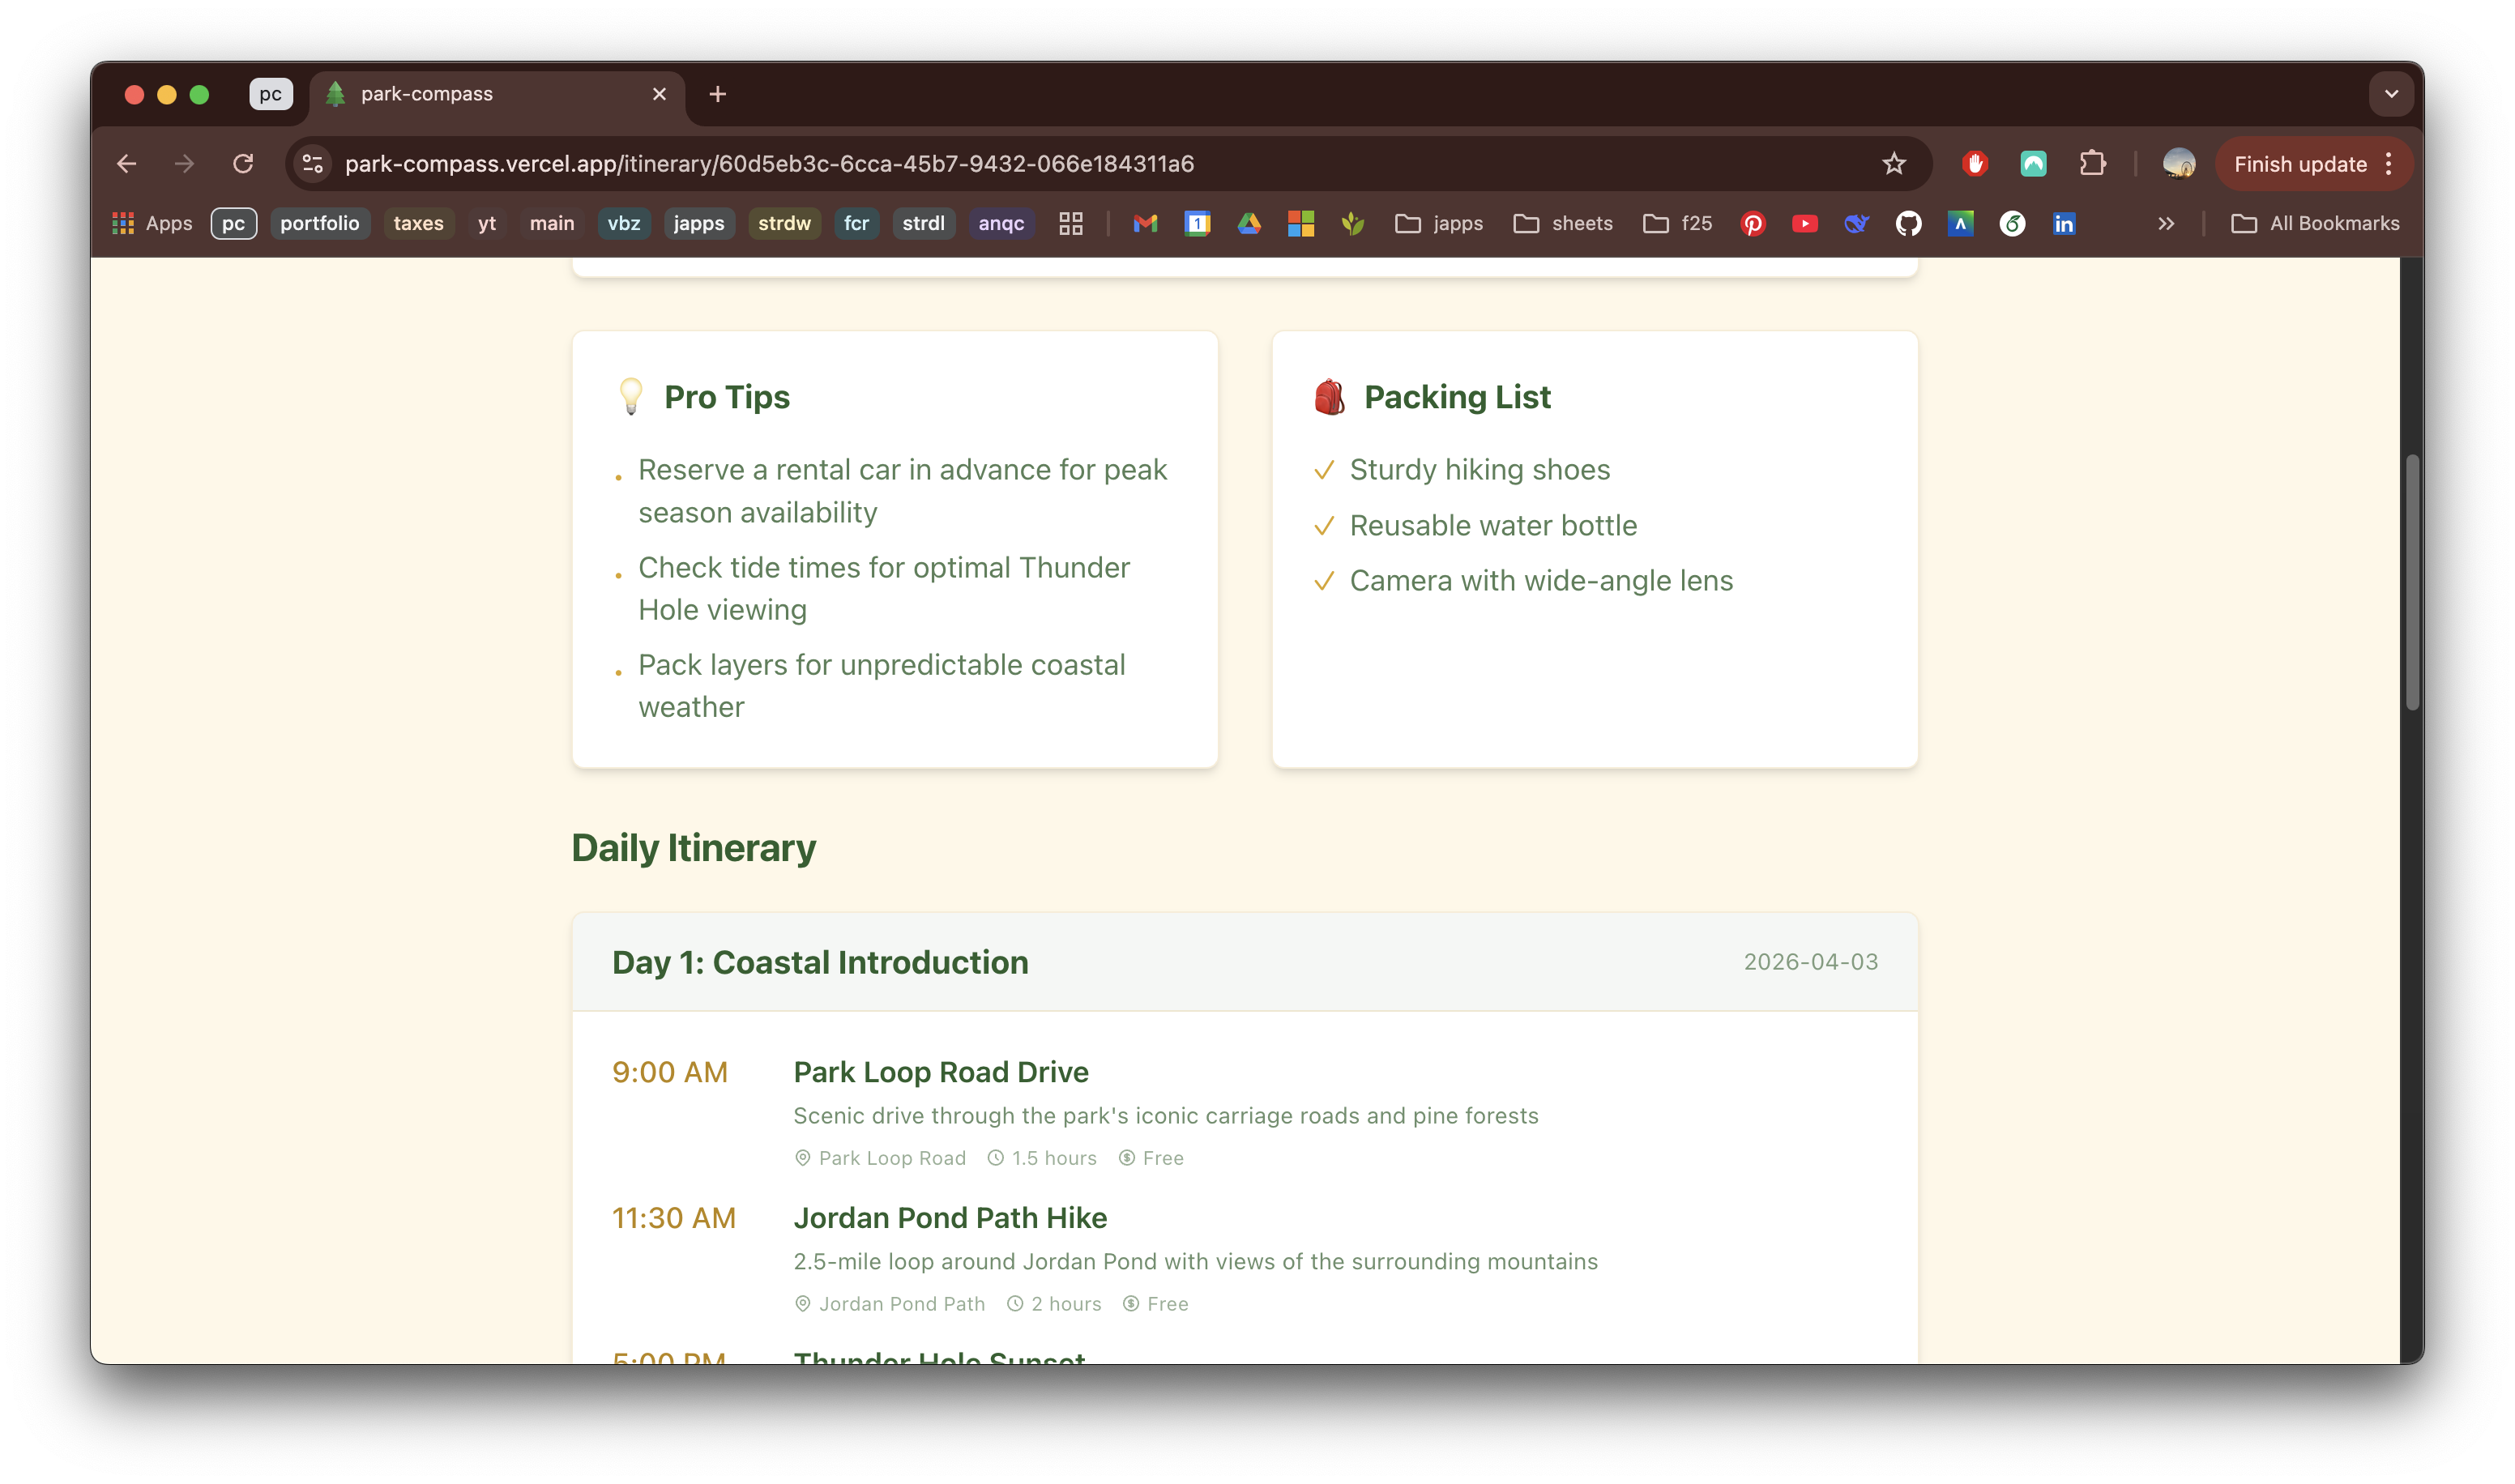Open the f25 bookmarks folder
2515x1484 pixels.
click(x=1678, y=224)
